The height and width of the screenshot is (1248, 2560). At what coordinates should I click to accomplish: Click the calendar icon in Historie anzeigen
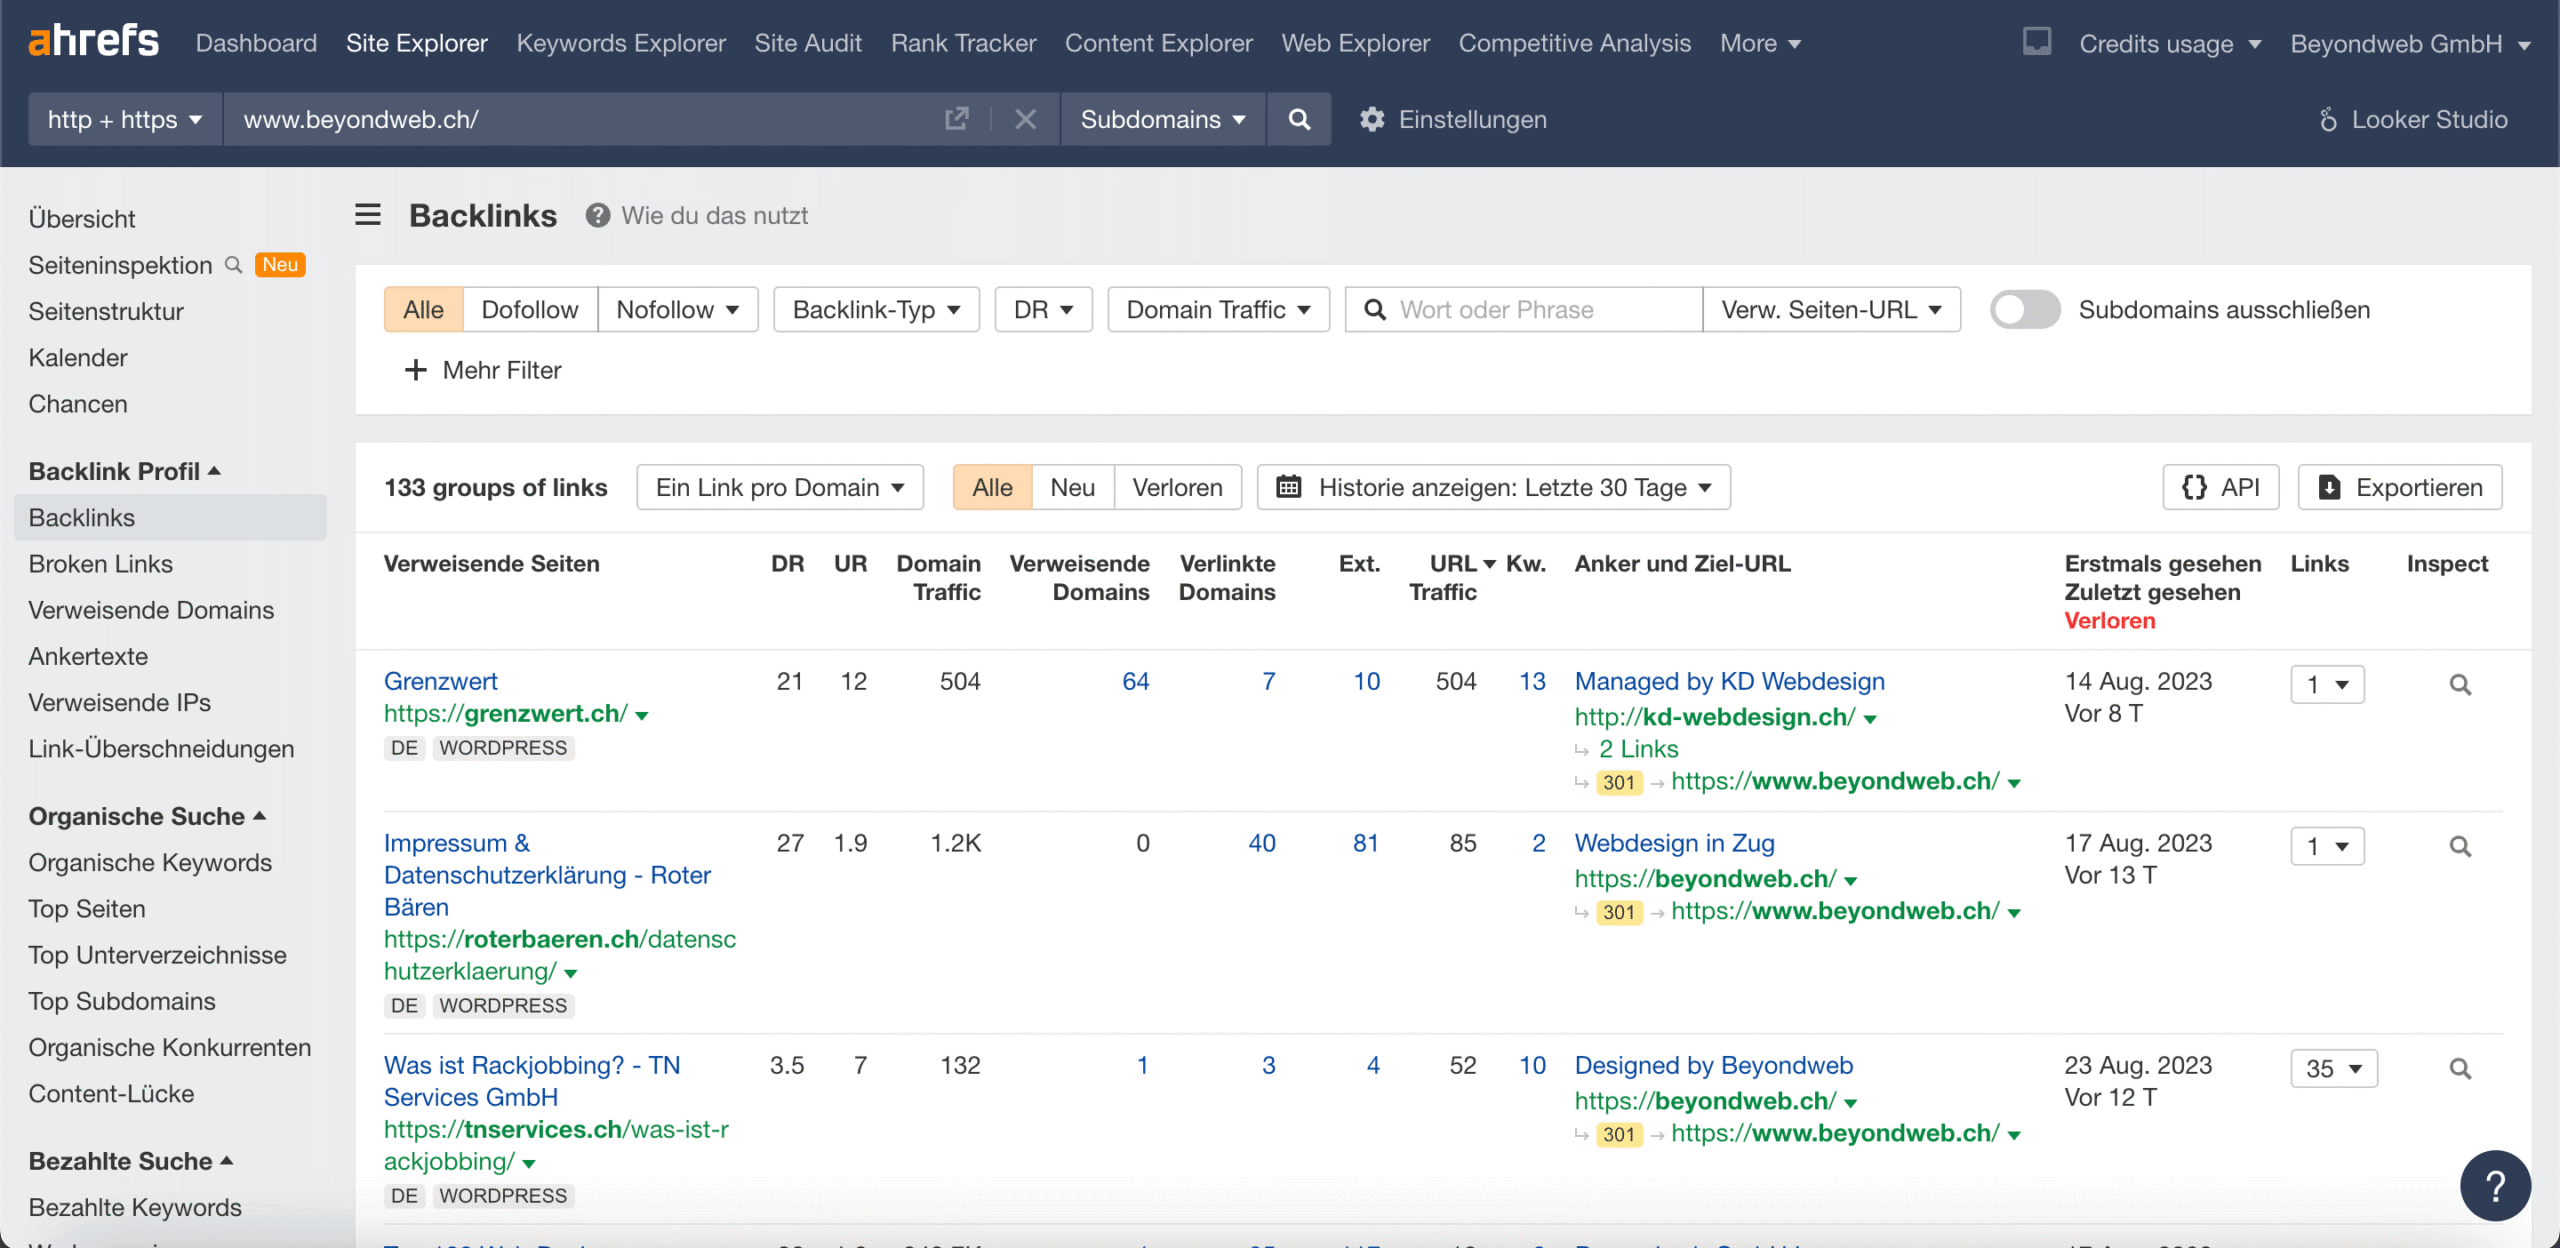tap(1289, 487)
